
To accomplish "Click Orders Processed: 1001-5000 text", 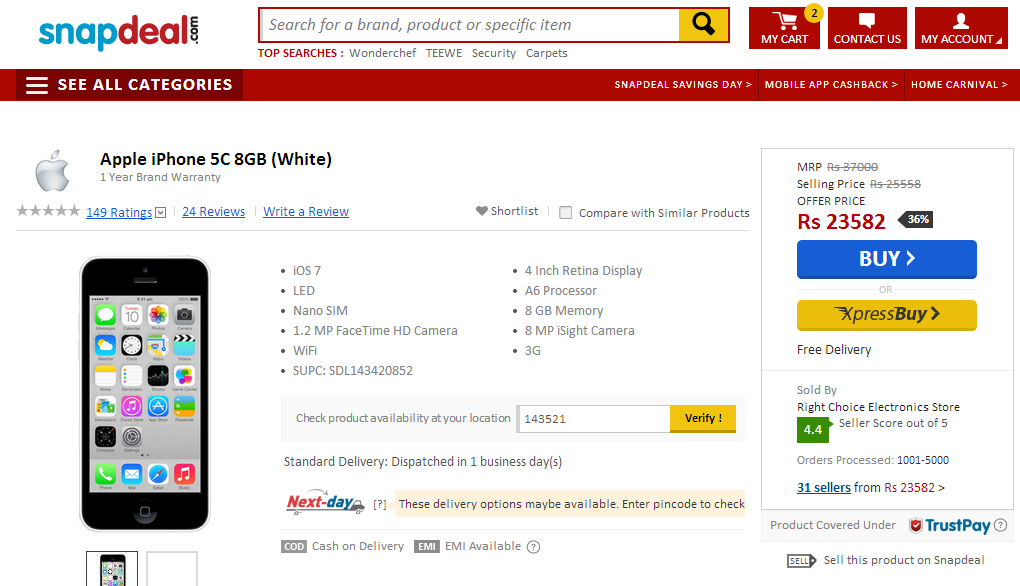I will coord(873,460).
